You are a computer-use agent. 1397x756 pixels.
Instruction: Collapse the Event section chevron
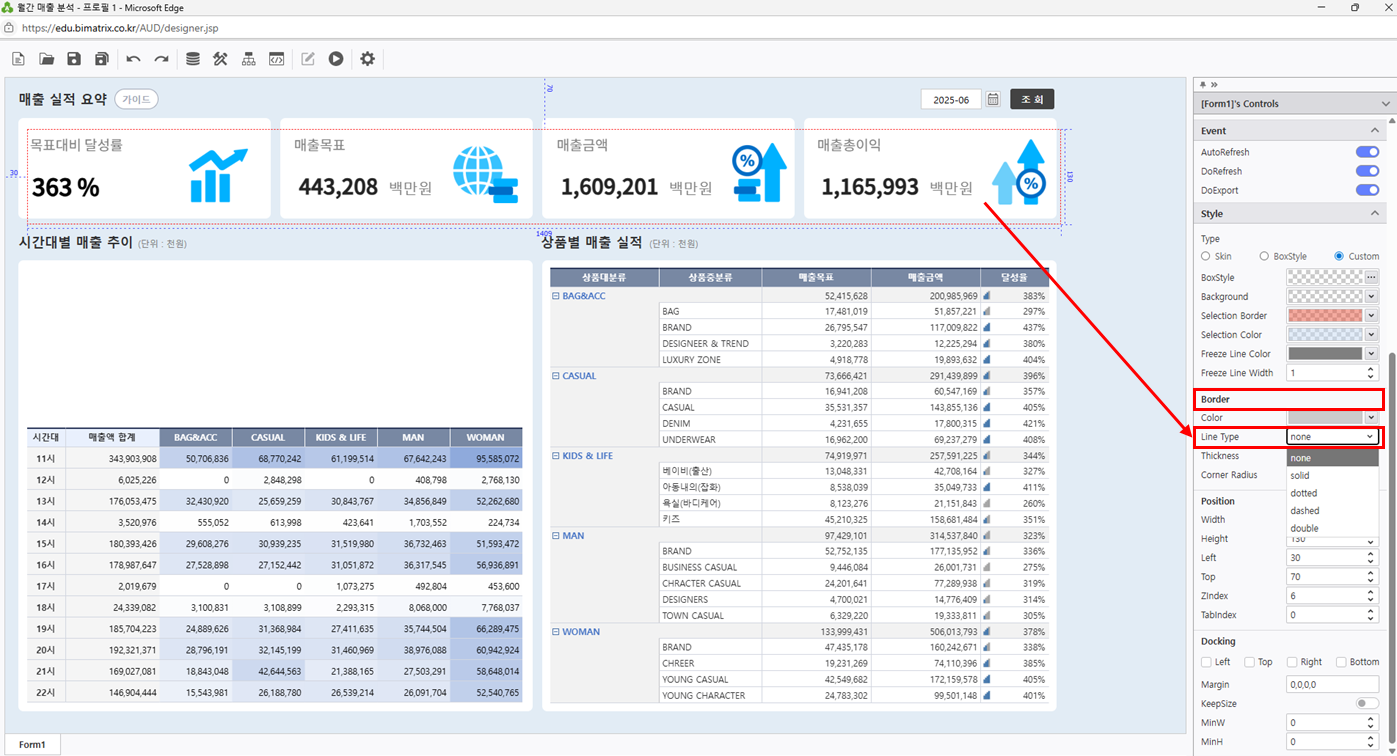point(1375,131)
